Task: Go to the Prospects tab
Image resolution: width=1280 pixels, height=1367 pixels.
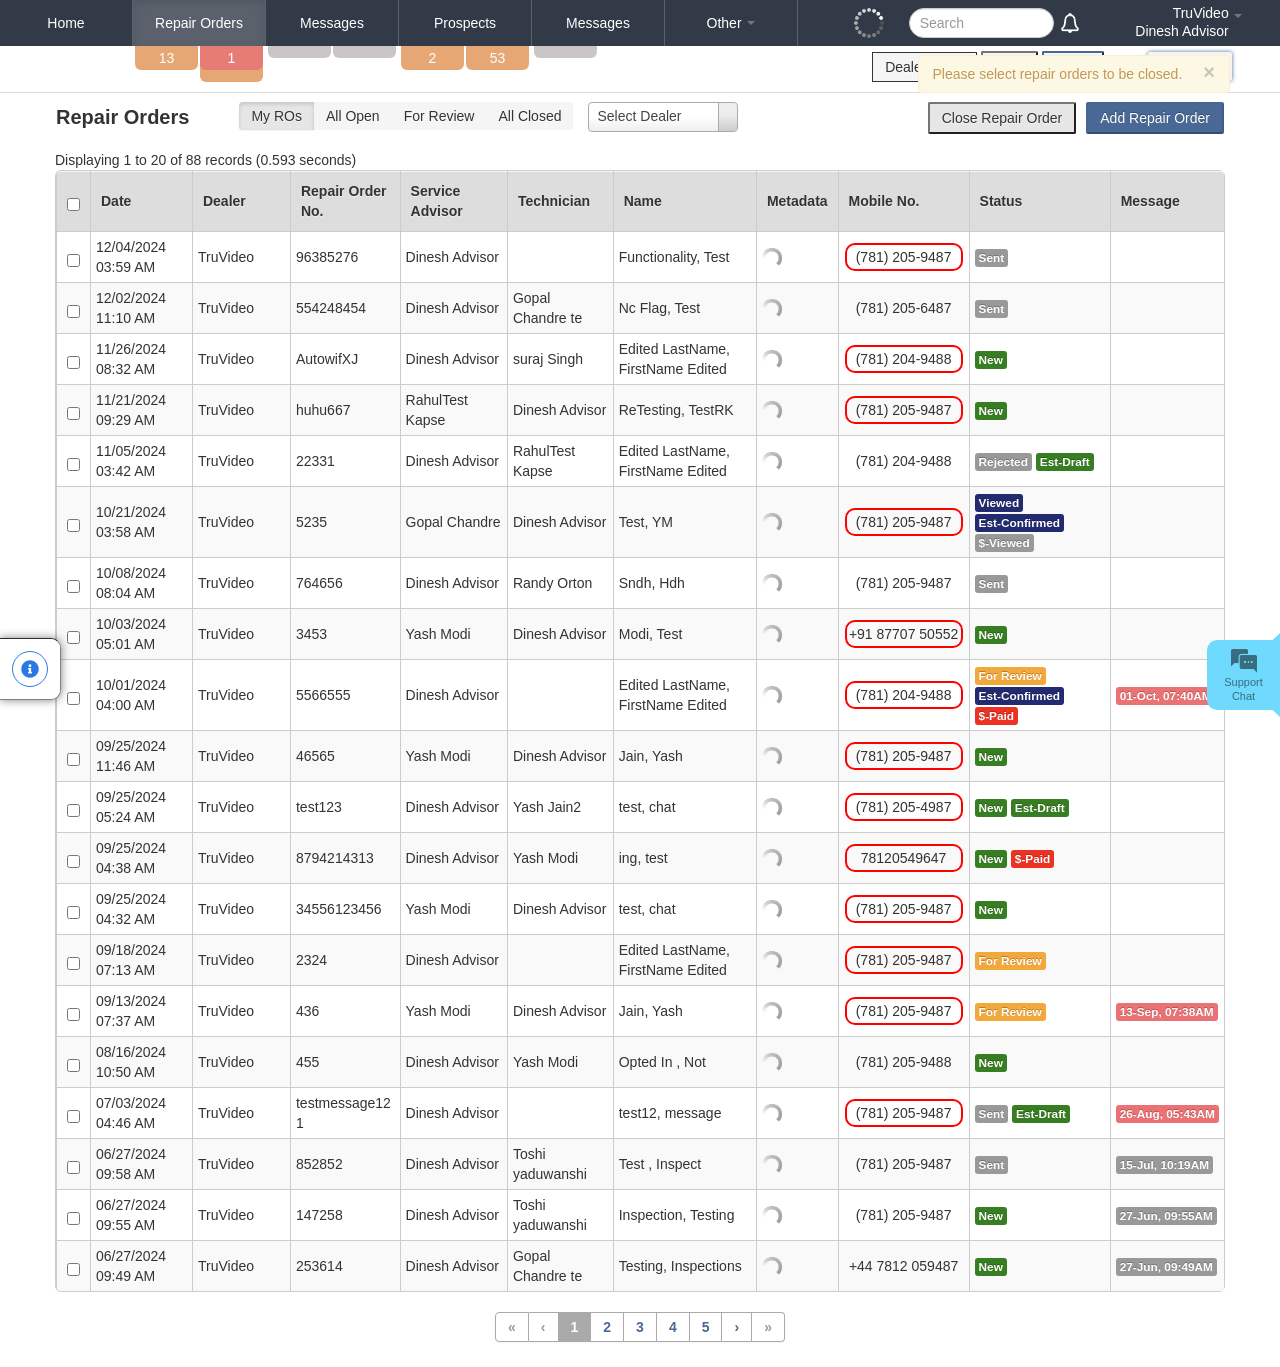Action: click(465, 23)
